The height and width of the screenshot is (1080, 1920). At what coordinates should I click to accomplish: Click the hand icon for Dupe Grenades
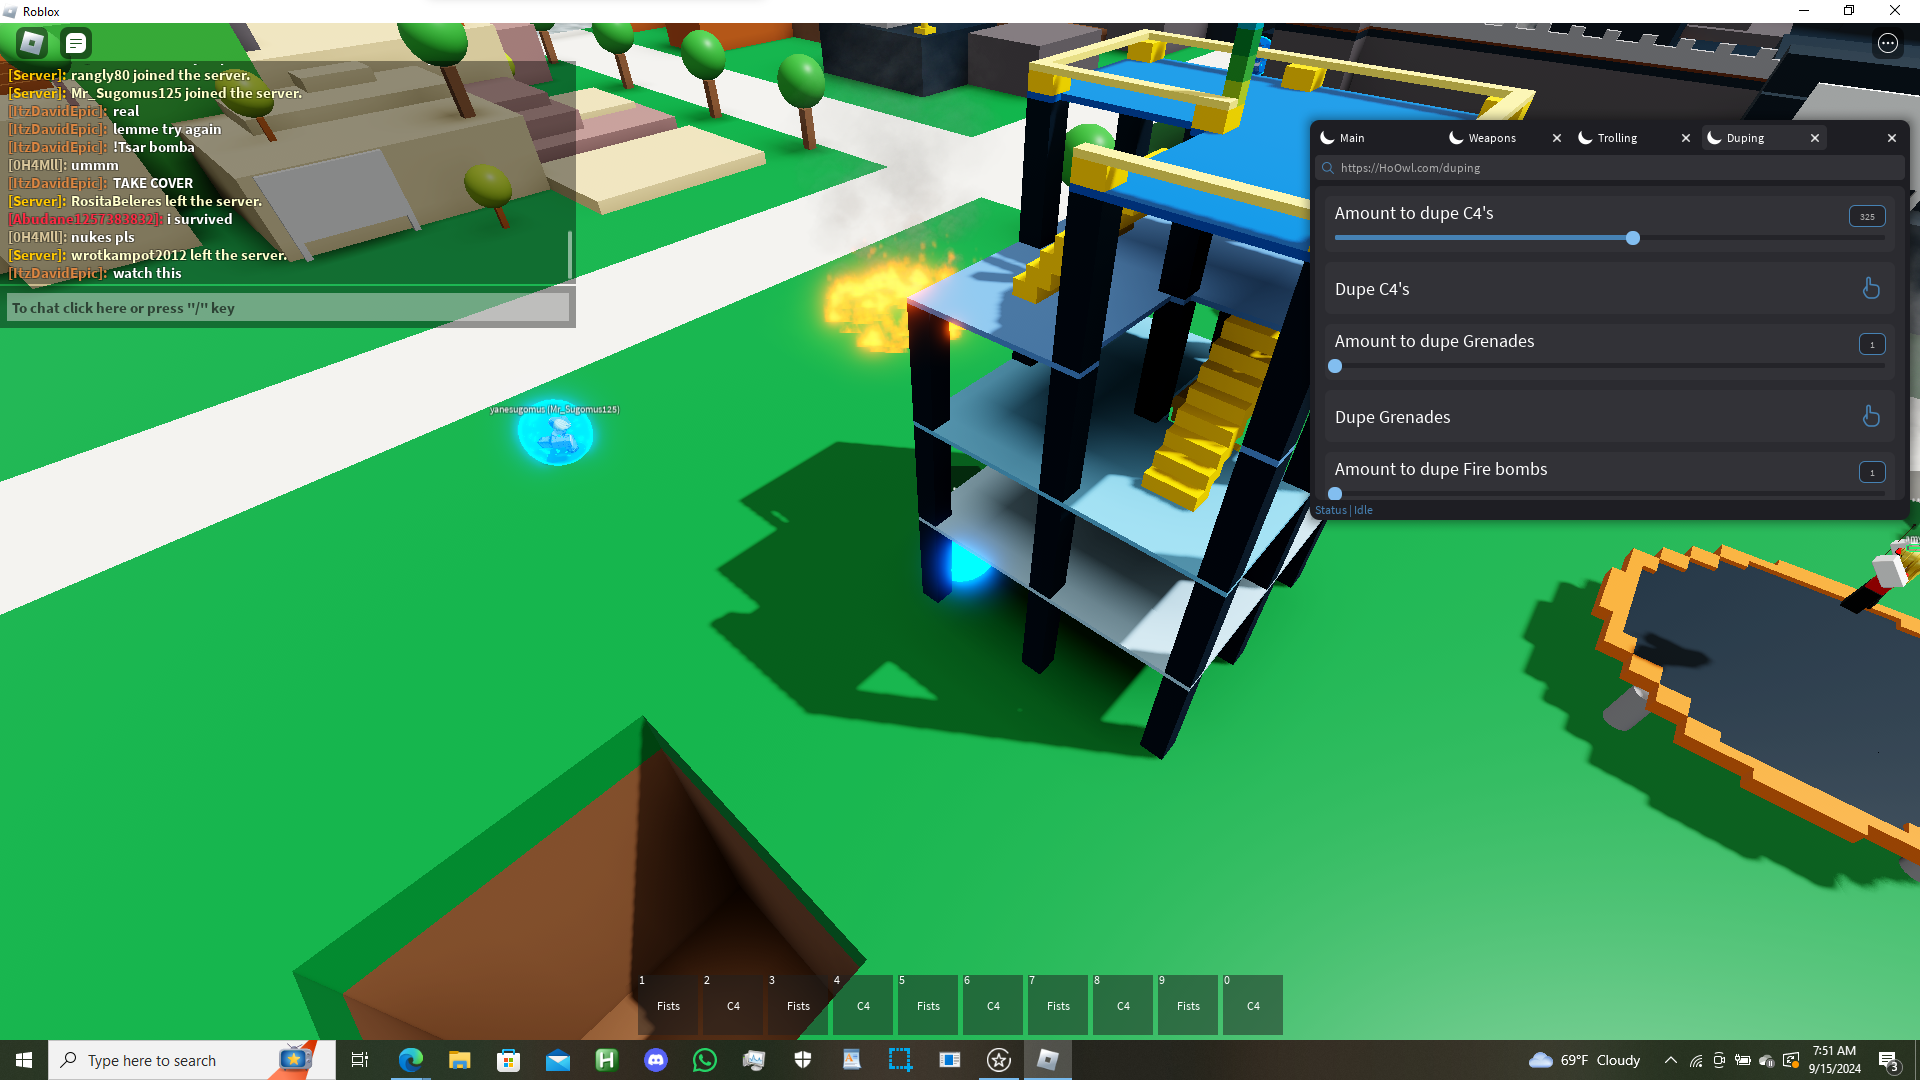pyautogui.click(x=1871, y=417)
